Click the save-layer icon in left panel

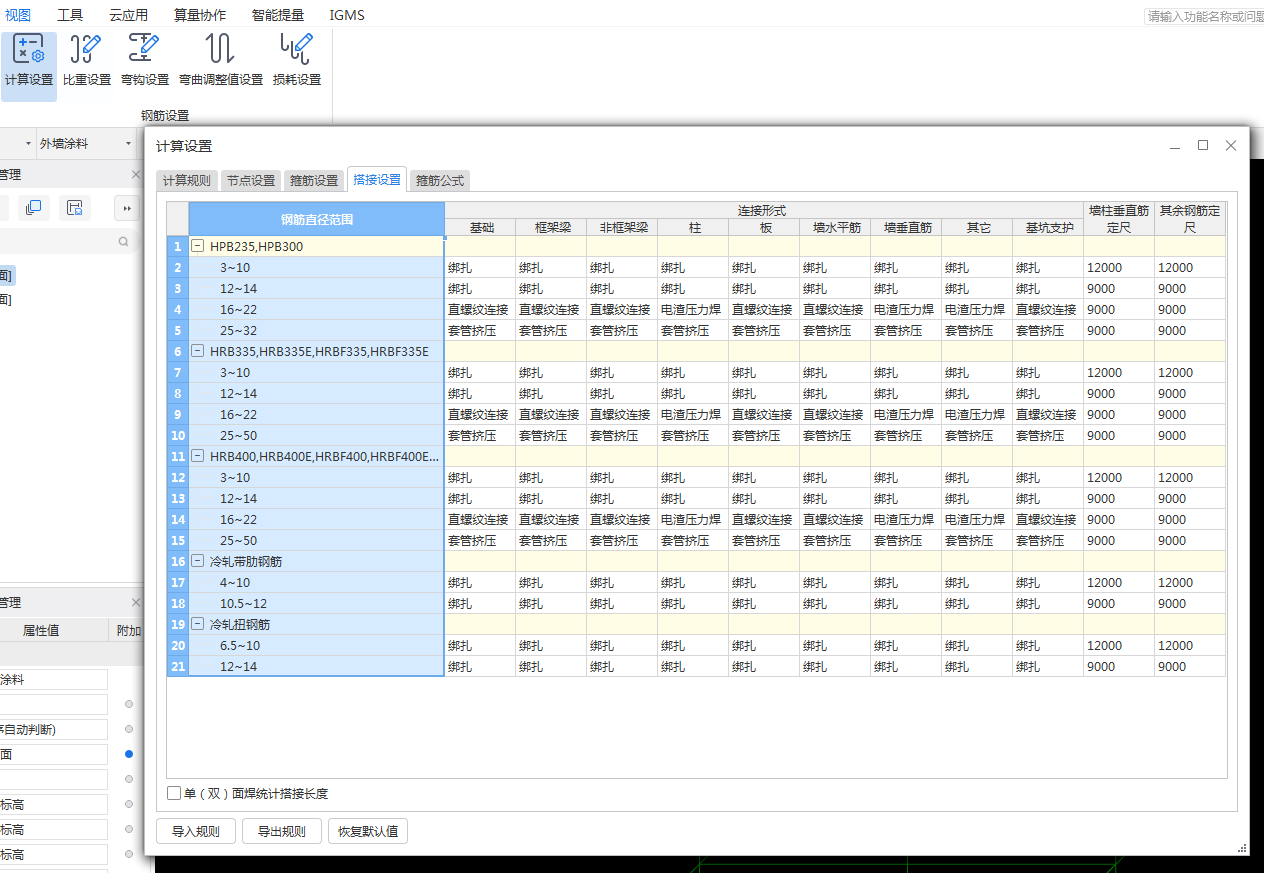(75, 207)
